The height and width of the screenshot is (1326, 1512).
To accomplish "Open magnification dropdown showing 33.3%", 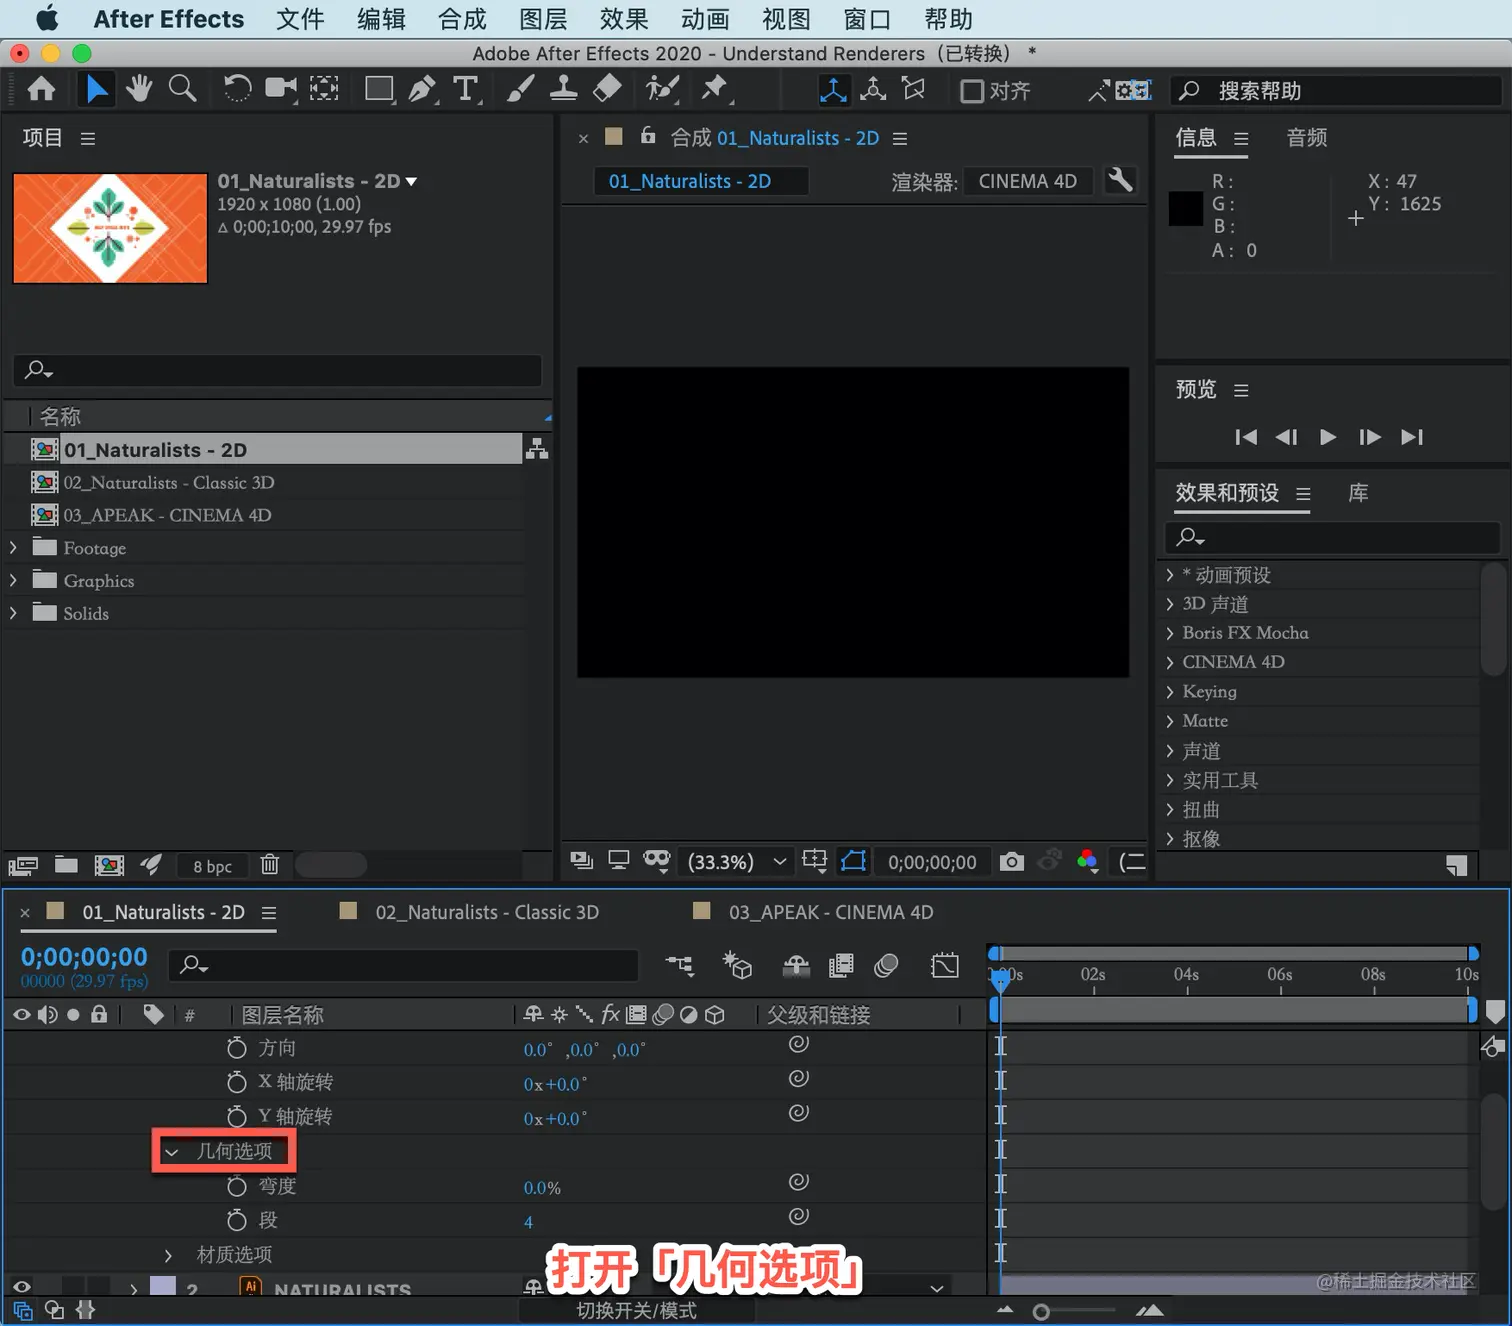I will coord(738,861).
